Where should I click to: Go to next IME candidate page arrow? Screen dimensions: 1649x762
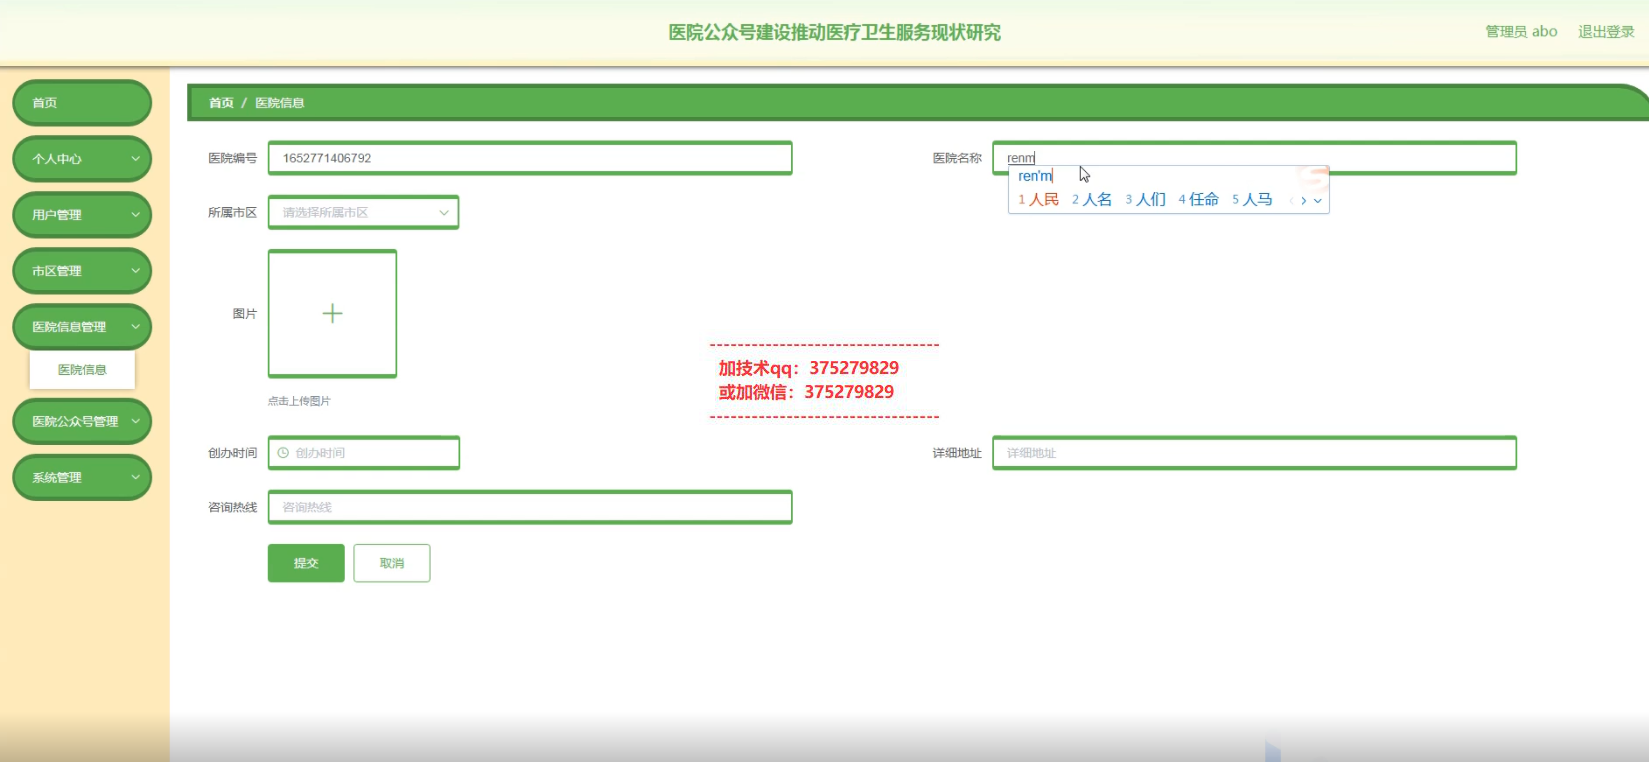click(1304, 201)
